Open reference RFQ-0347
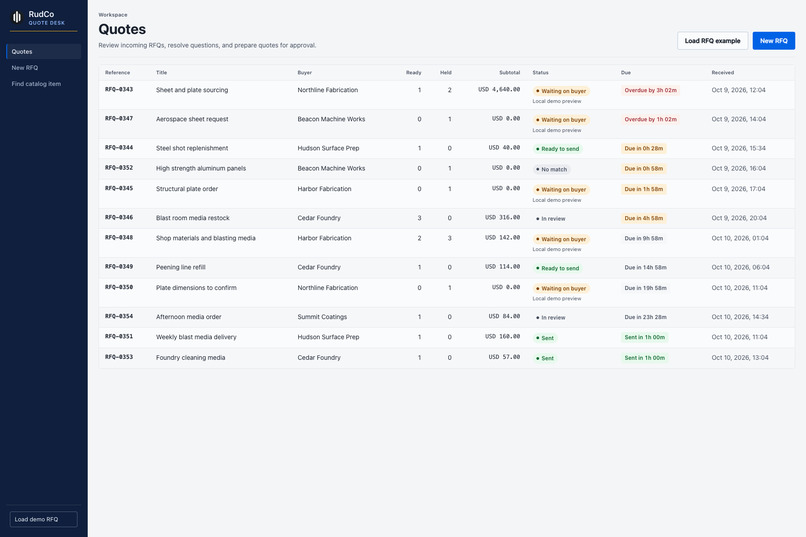Viewport: 806px width, 537px height. coord(119,119)
